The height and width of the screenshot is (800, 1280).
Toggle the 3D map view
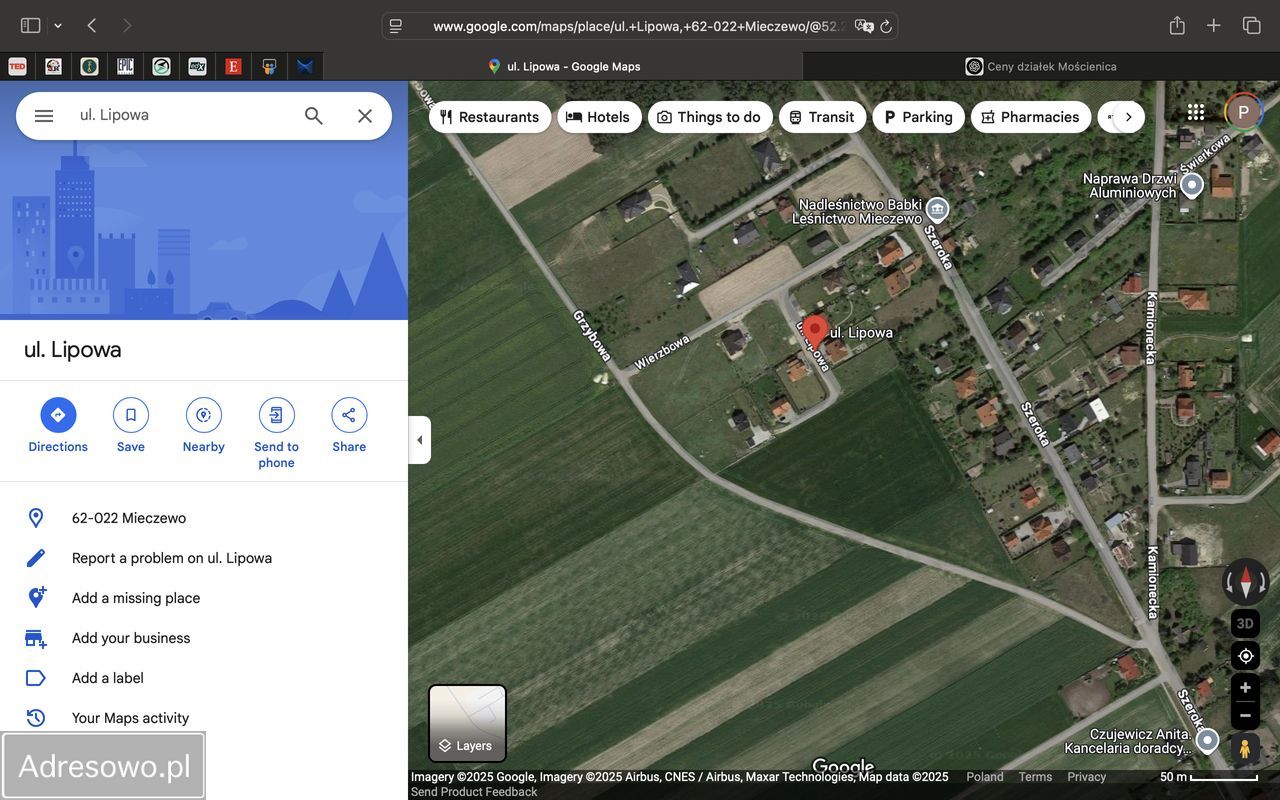pos(1245,623)
